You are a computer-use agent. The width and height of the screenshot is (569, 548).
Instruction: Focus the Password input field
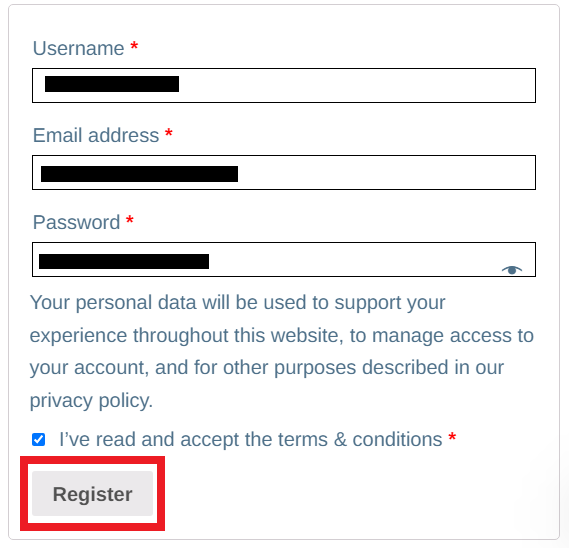284,259
